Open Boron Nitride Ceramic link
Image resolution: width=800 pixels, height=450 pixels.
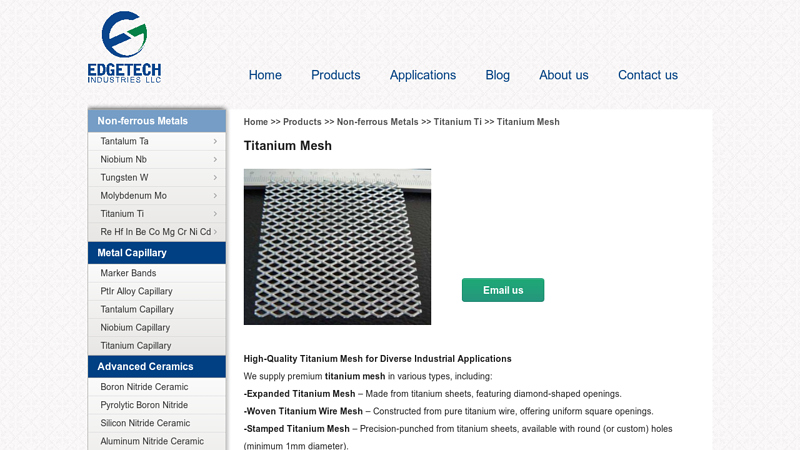144,387
